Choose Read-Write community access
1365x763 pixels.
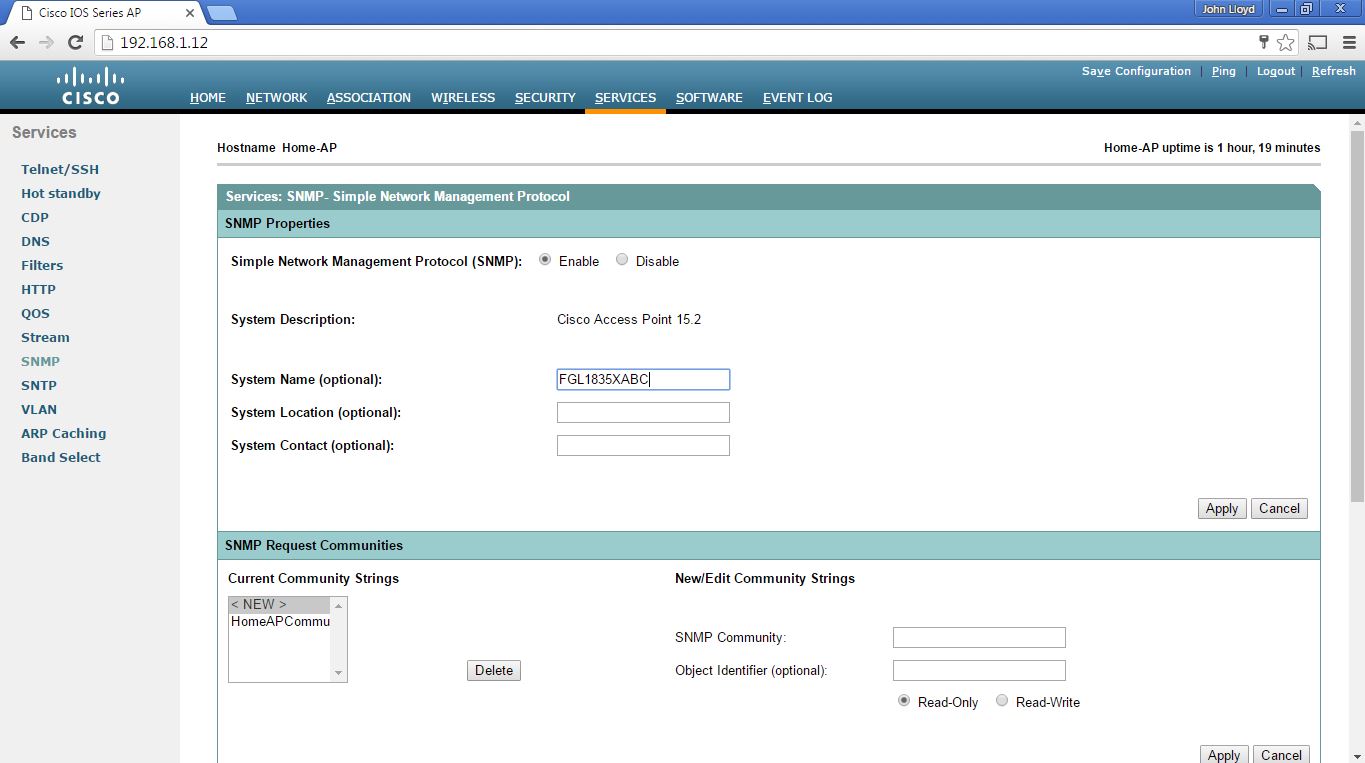pos(1002,701)
